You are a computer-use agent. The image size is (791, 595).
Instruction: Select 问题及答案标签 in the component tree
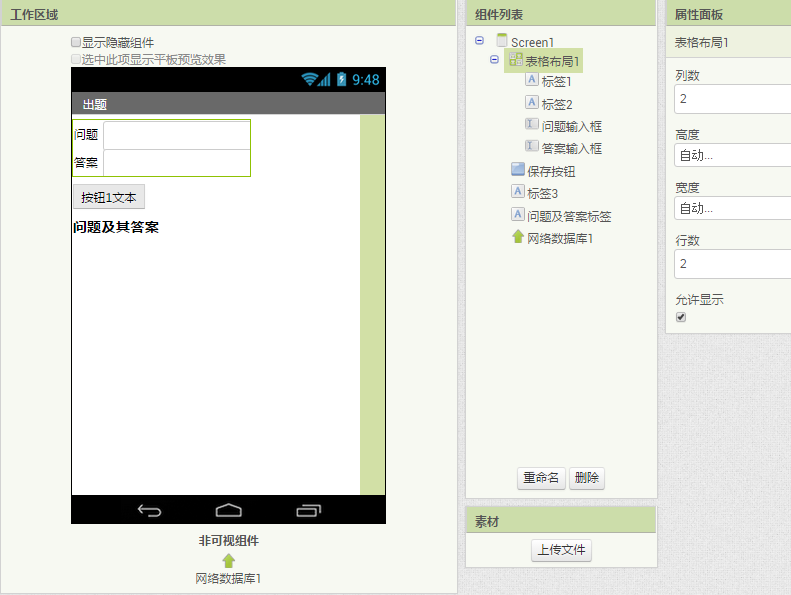coord(569,216)
